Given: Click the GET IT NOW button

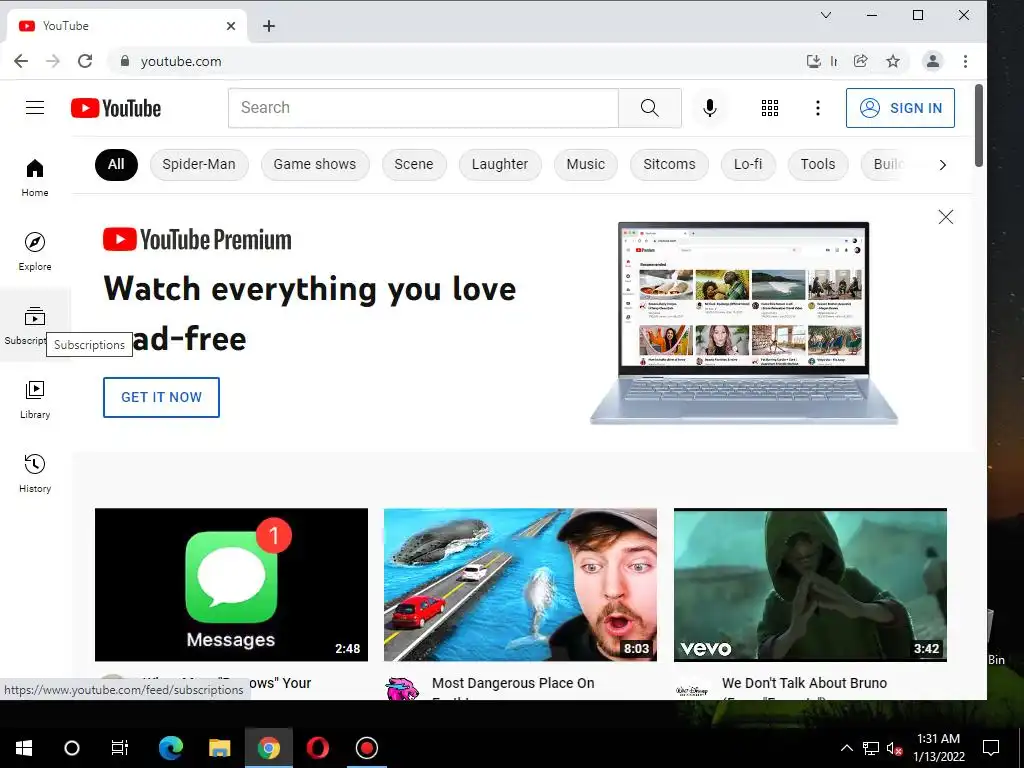Looking at the screenshot, I should 161,397.
